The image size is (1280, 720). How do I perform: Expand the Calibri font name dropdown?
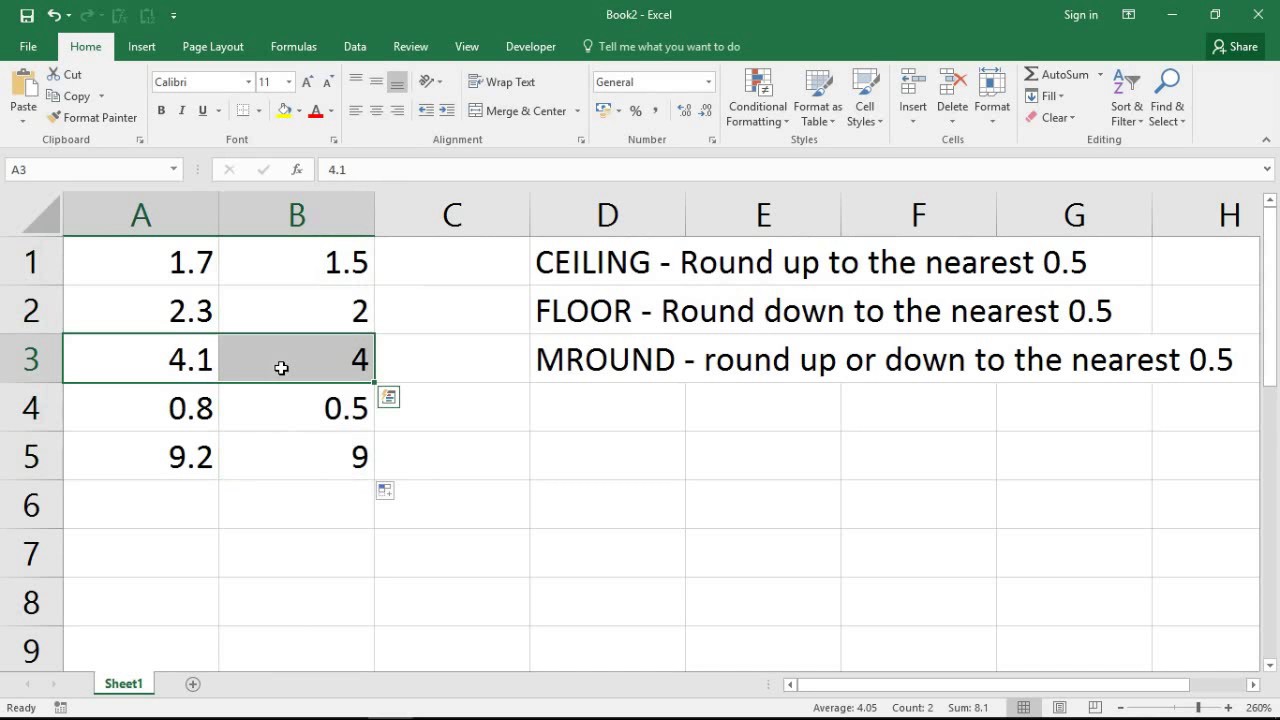pos(249,82)
